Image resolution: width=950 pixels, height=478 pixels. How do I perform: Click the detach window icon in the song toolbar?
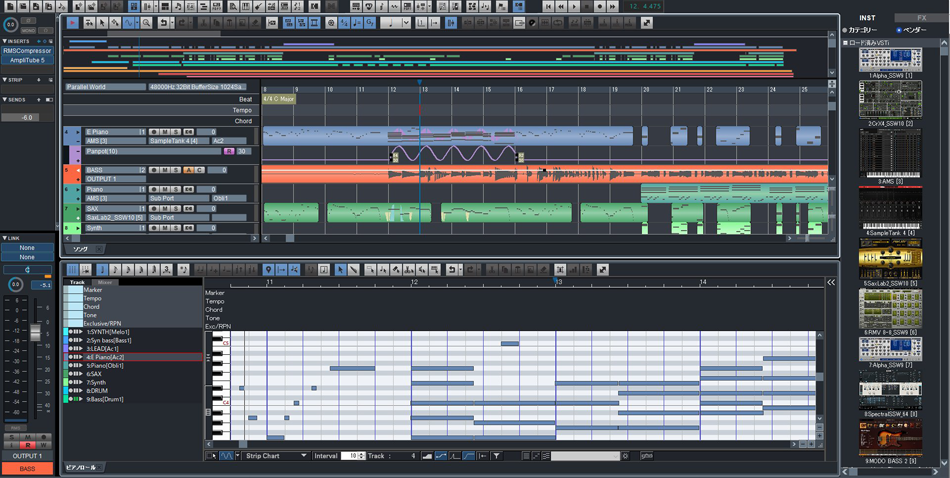pyautogui.click(x=646, y=23)
